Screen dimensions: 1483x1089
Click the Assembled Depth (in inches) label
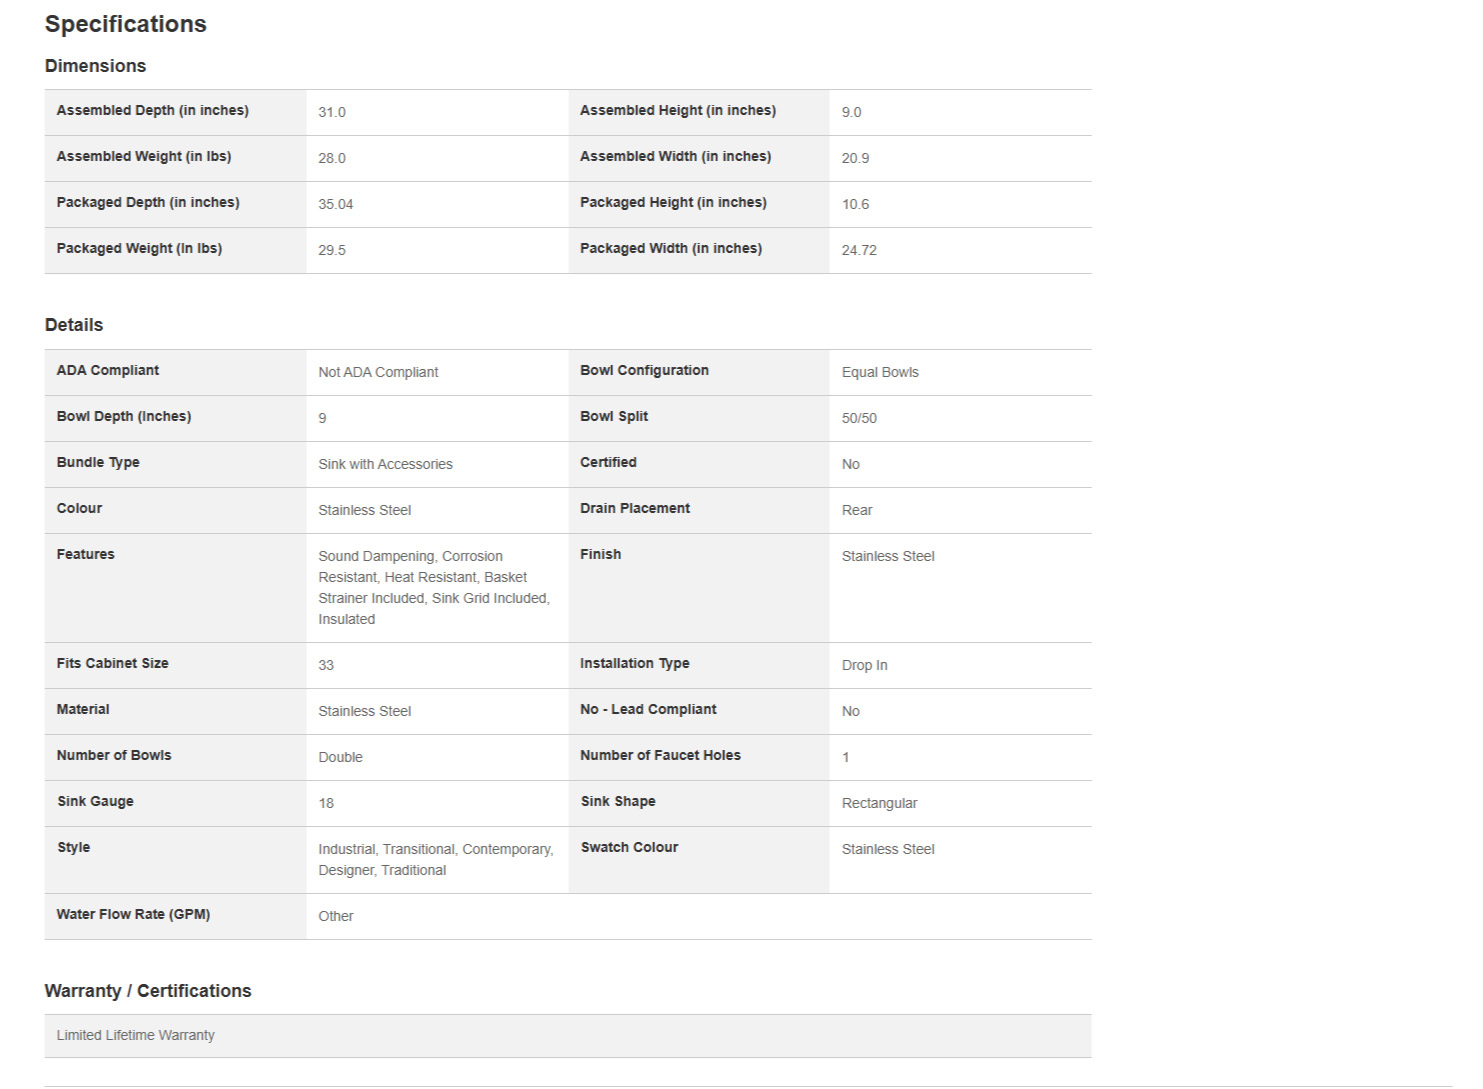[153, 111]
